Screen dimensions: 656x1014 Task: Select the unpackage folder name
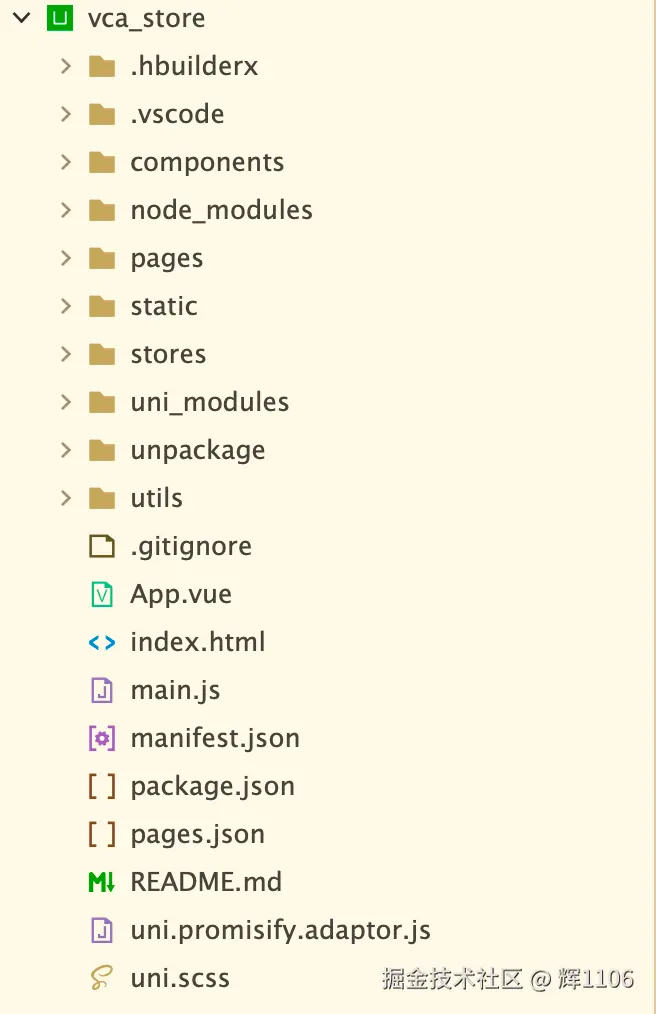(197, 450)
